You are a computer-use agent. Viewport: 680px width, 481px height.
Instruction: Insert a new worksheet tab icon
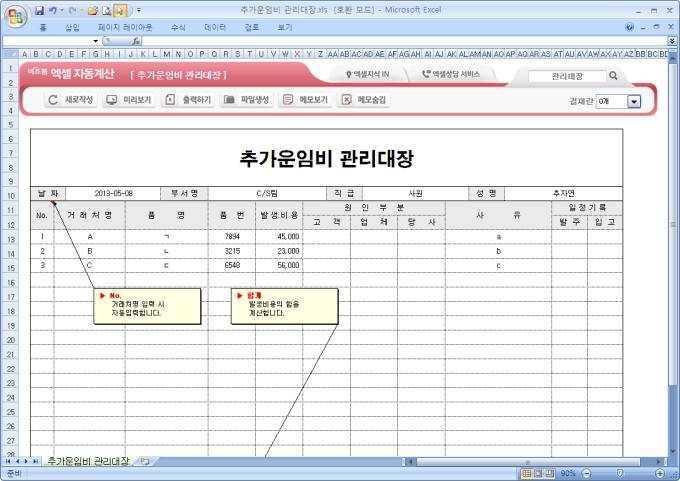click(144, 461)
